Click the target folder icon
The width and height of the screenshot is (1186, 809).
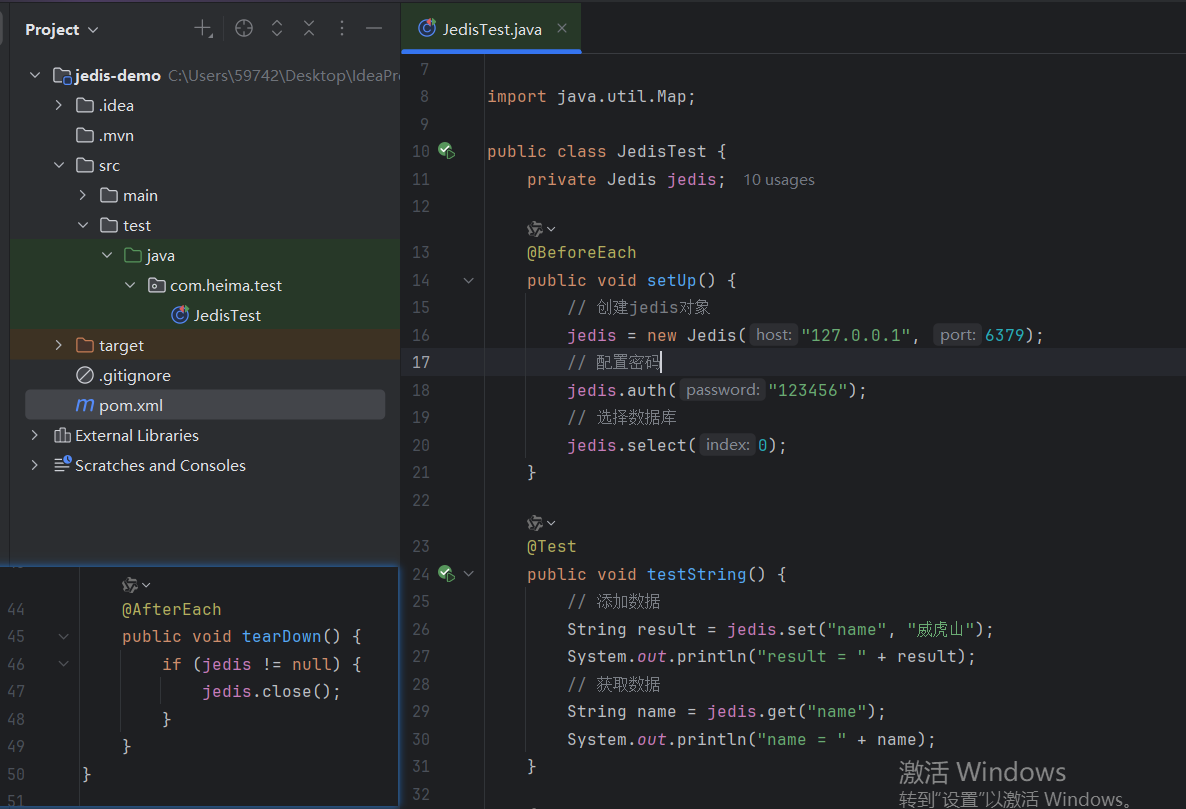(85, 346)
